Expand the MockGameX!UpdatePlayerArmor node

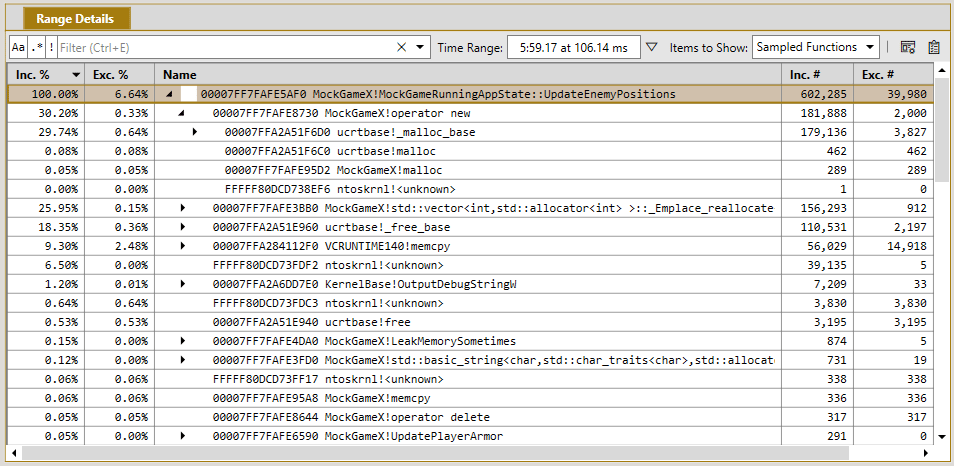pos(183,436)
